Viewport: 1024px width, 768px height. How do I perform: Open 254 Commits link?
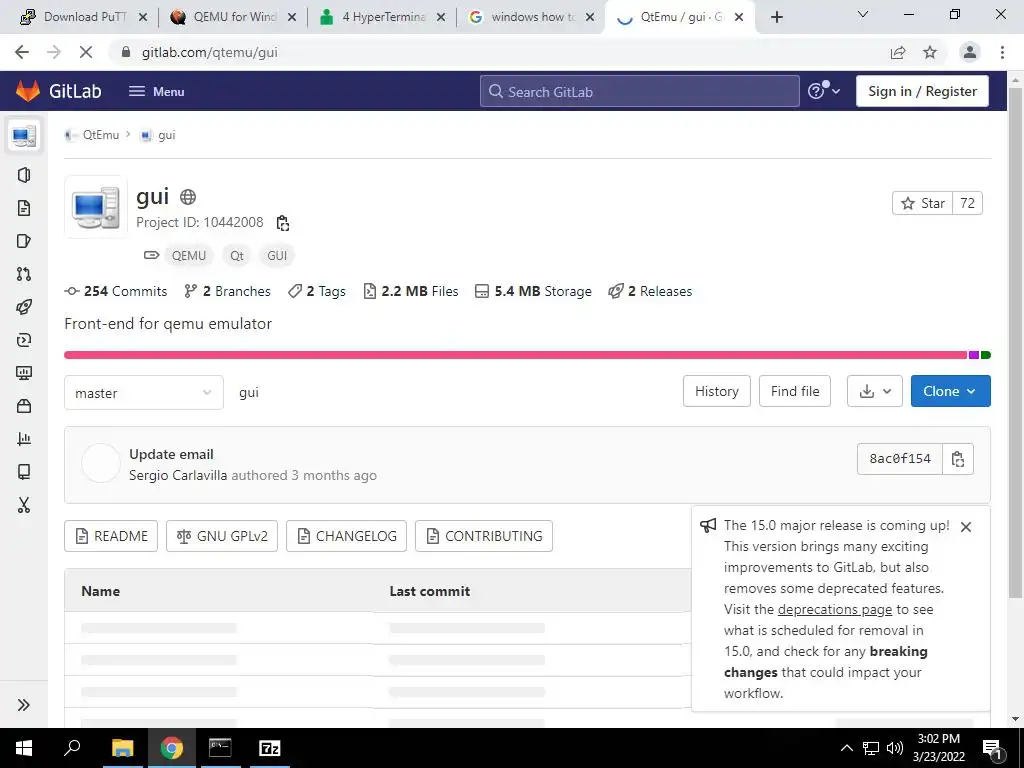(116, 291)
